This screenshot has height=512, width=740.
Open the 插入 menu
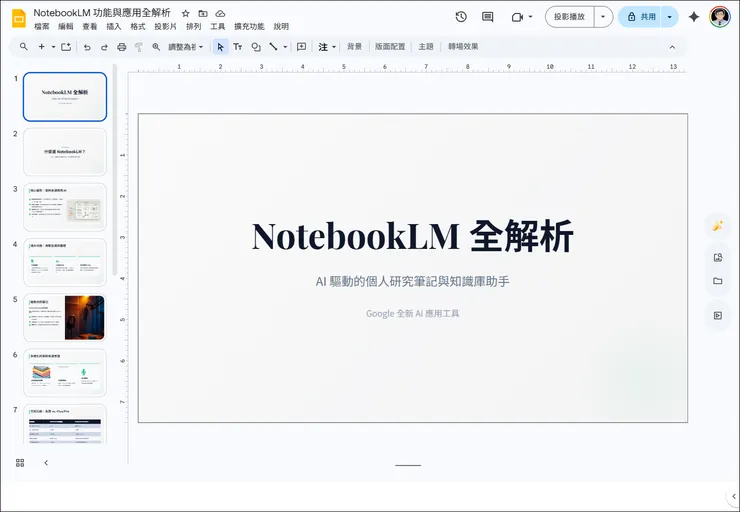tap(114, 27)
